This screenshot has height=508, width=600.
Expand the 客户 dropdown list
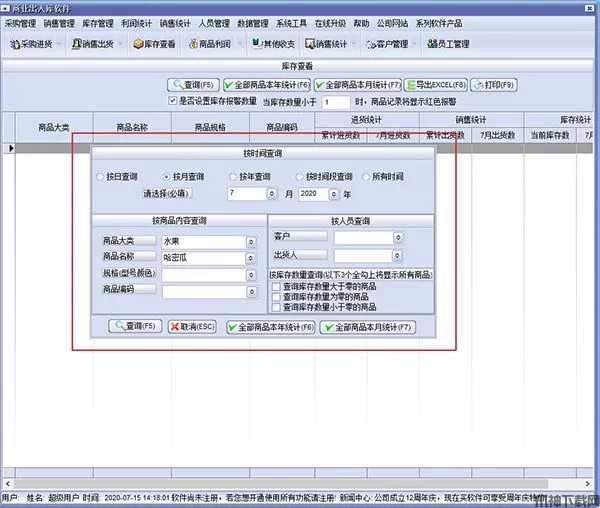(398, 238)
